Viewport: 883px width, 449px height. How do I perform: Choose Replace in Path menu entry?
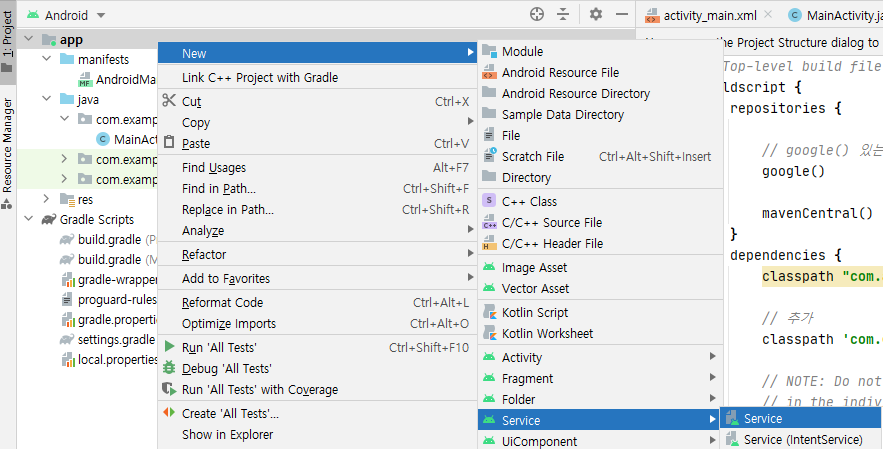pyautogui.click(x=318, y=210)
